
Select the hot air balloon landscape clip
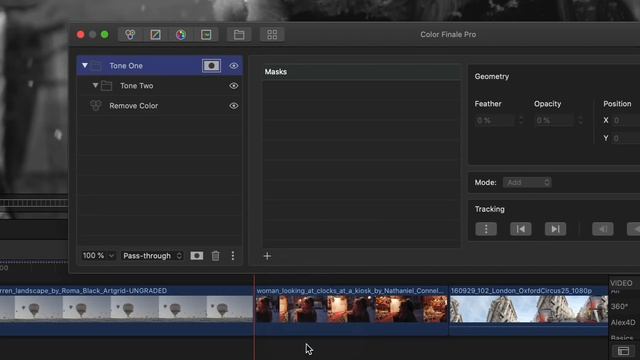click(126, 311)
